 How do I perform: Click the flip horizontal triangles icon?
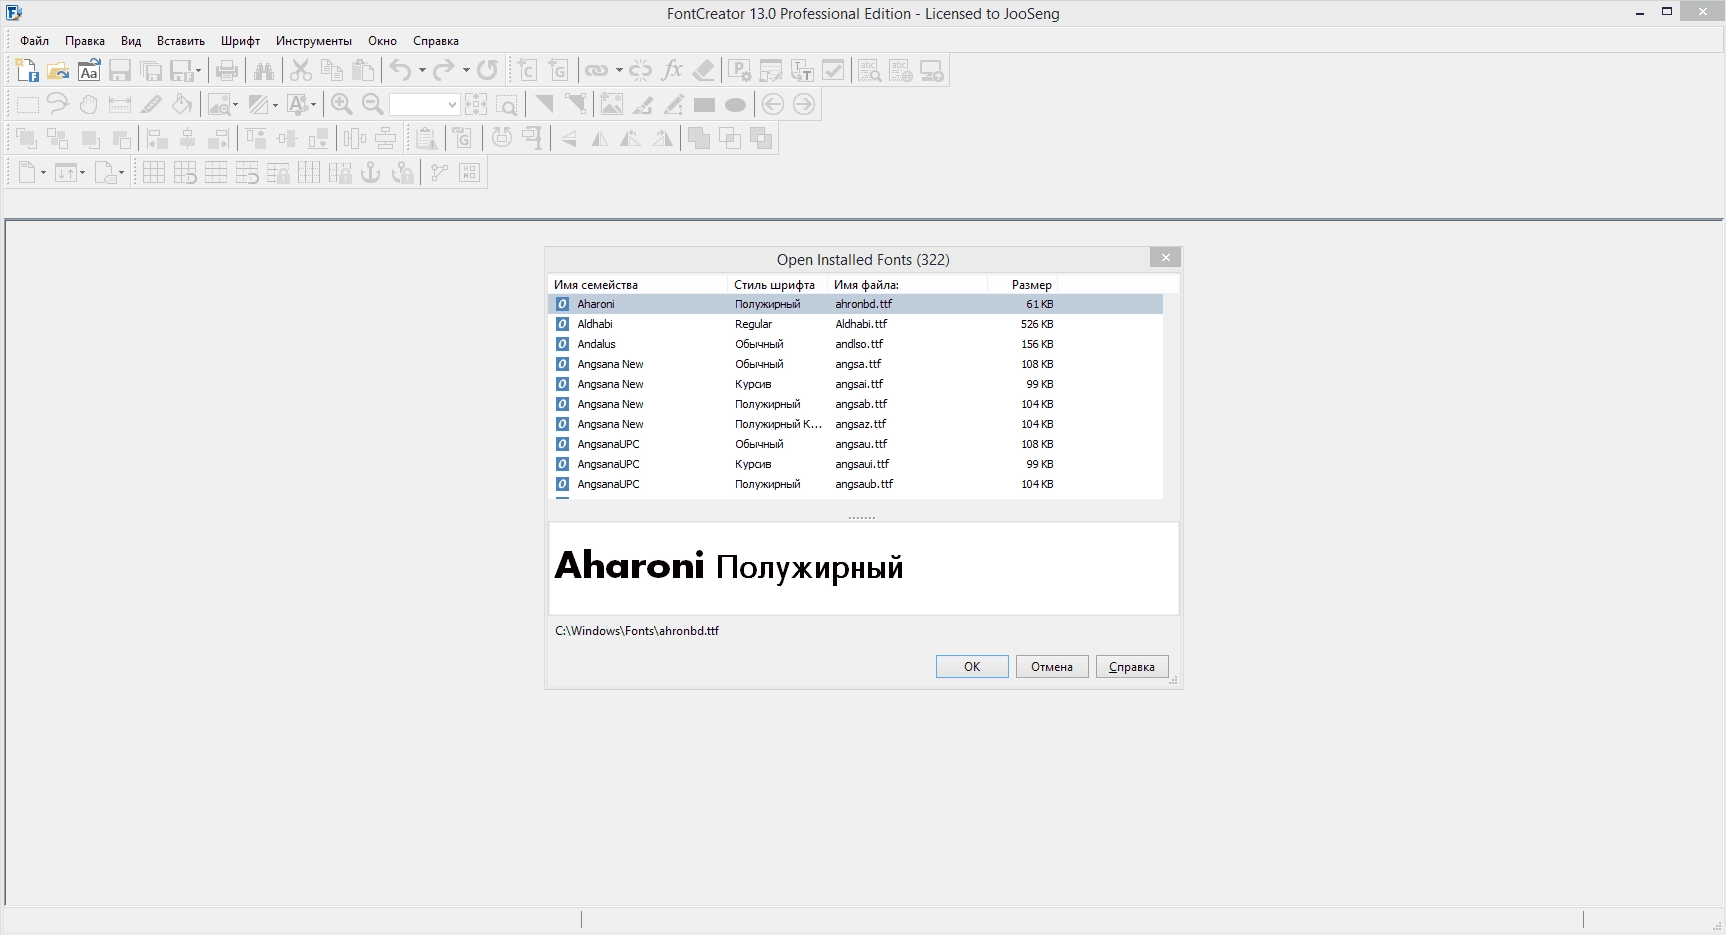(x=600, y=138)
